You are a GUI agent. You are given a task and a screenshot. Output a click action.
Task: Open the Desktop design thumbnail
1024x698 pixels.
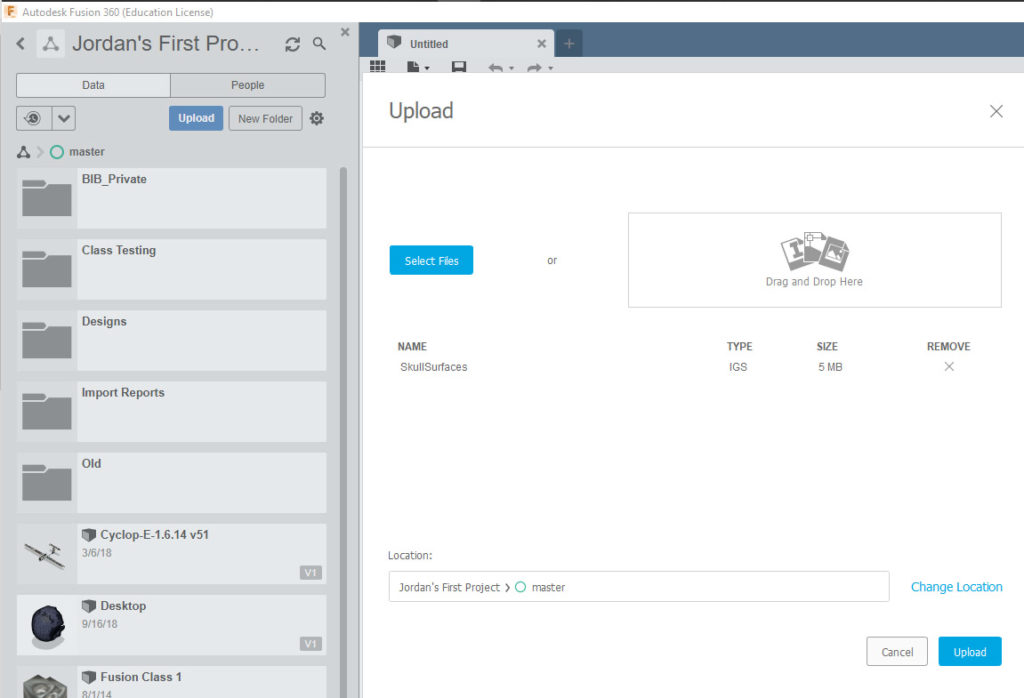(47, 624)
